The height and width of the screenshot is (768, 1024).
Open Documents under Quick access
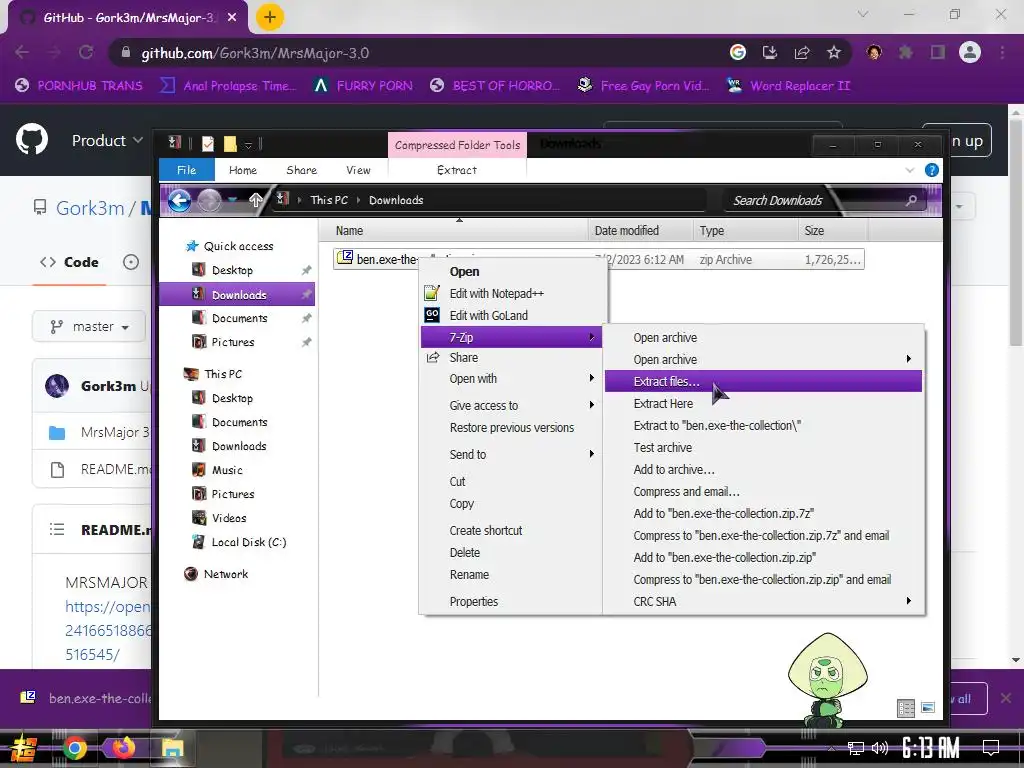tap(239, 318)
